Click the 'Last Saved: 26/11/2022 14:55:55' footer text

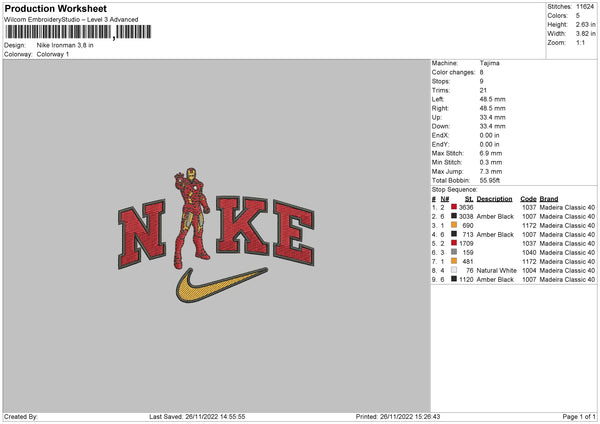197,416
